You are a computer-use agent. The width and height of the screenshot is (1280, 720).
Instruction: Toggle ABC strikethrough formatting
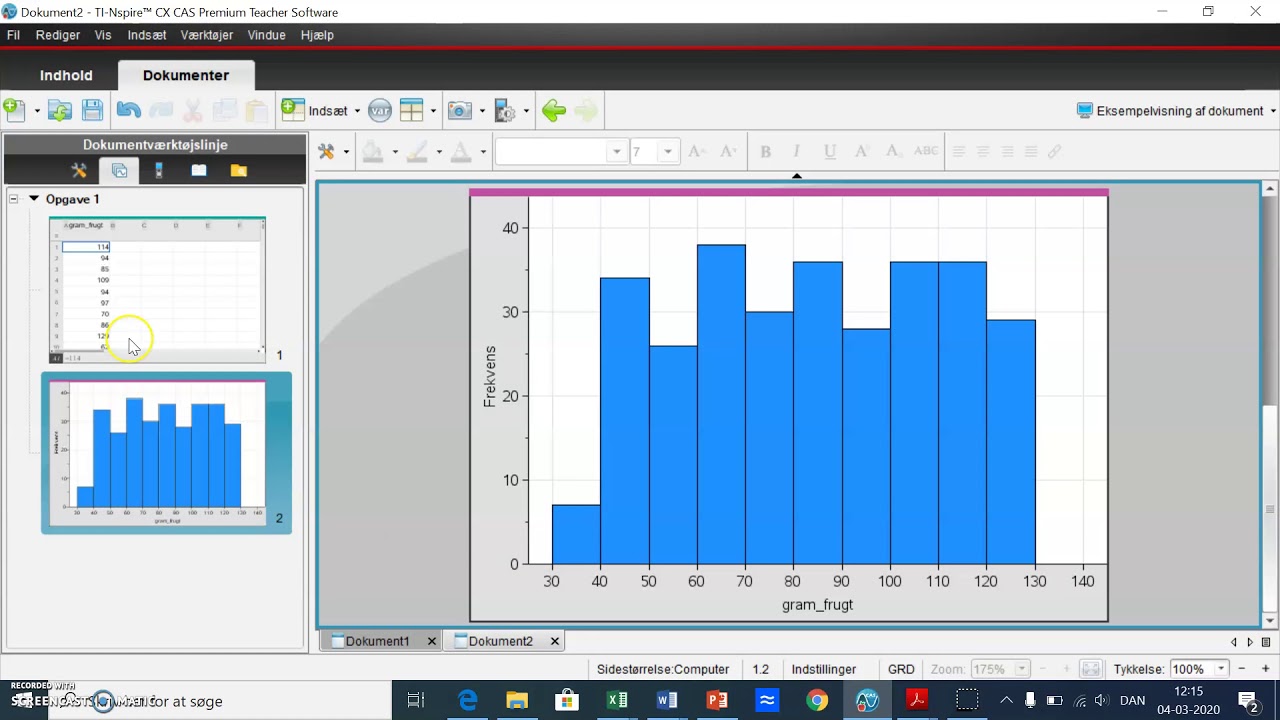[x=926, y=151]
